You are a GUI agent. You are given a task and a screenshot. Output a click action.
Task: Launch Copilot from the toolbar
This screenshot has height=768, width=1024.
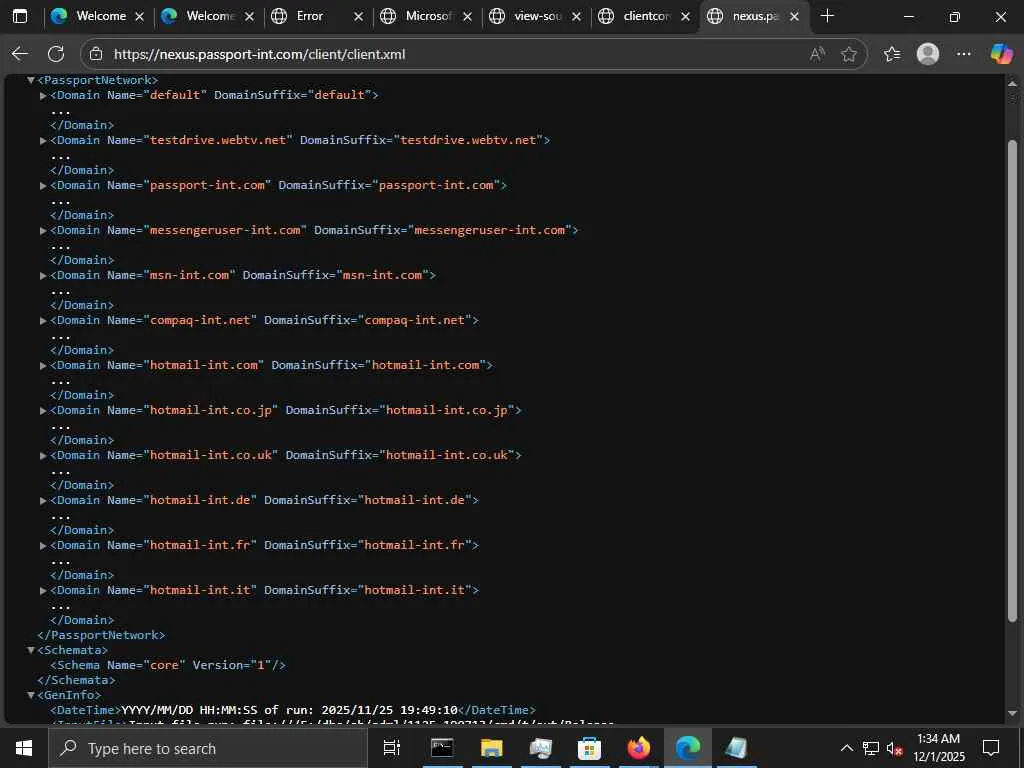coord(1001,54)
